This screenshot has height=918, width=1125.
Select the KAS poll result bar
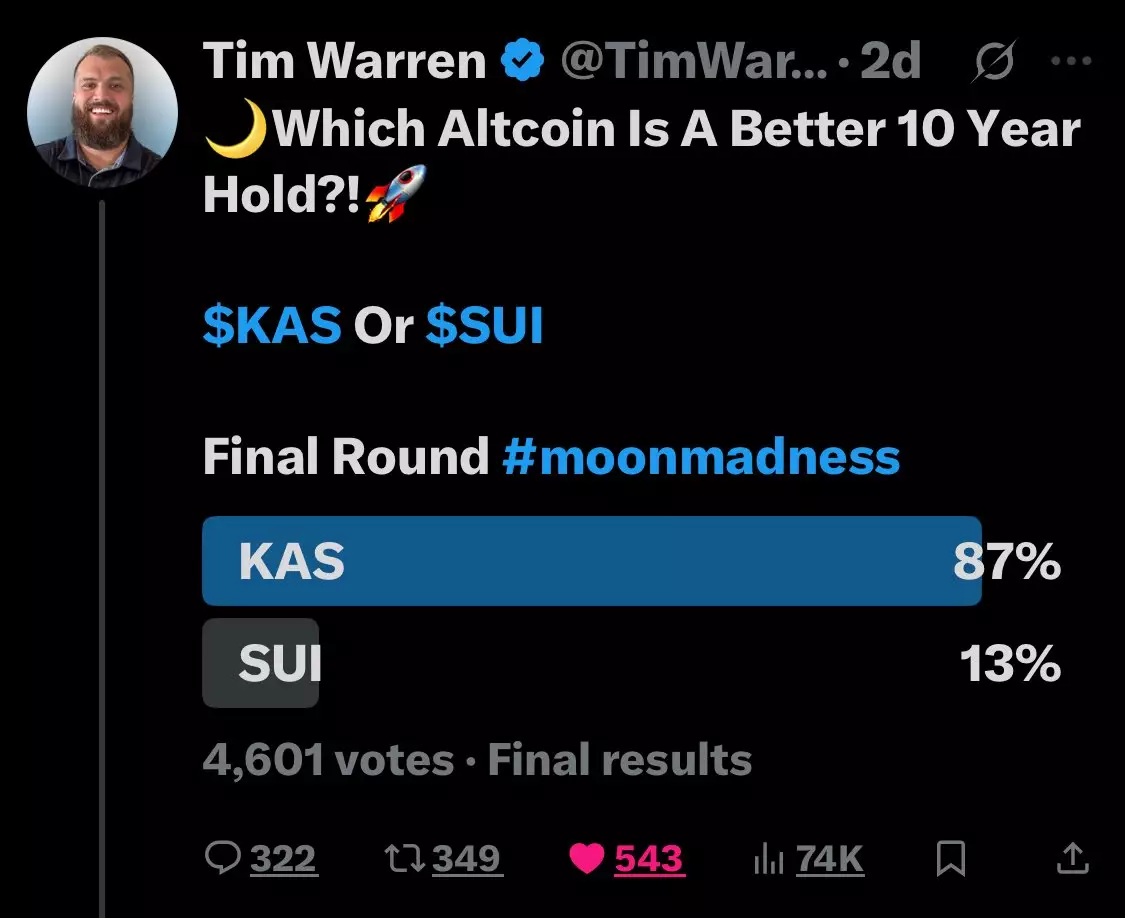(591, 561)
